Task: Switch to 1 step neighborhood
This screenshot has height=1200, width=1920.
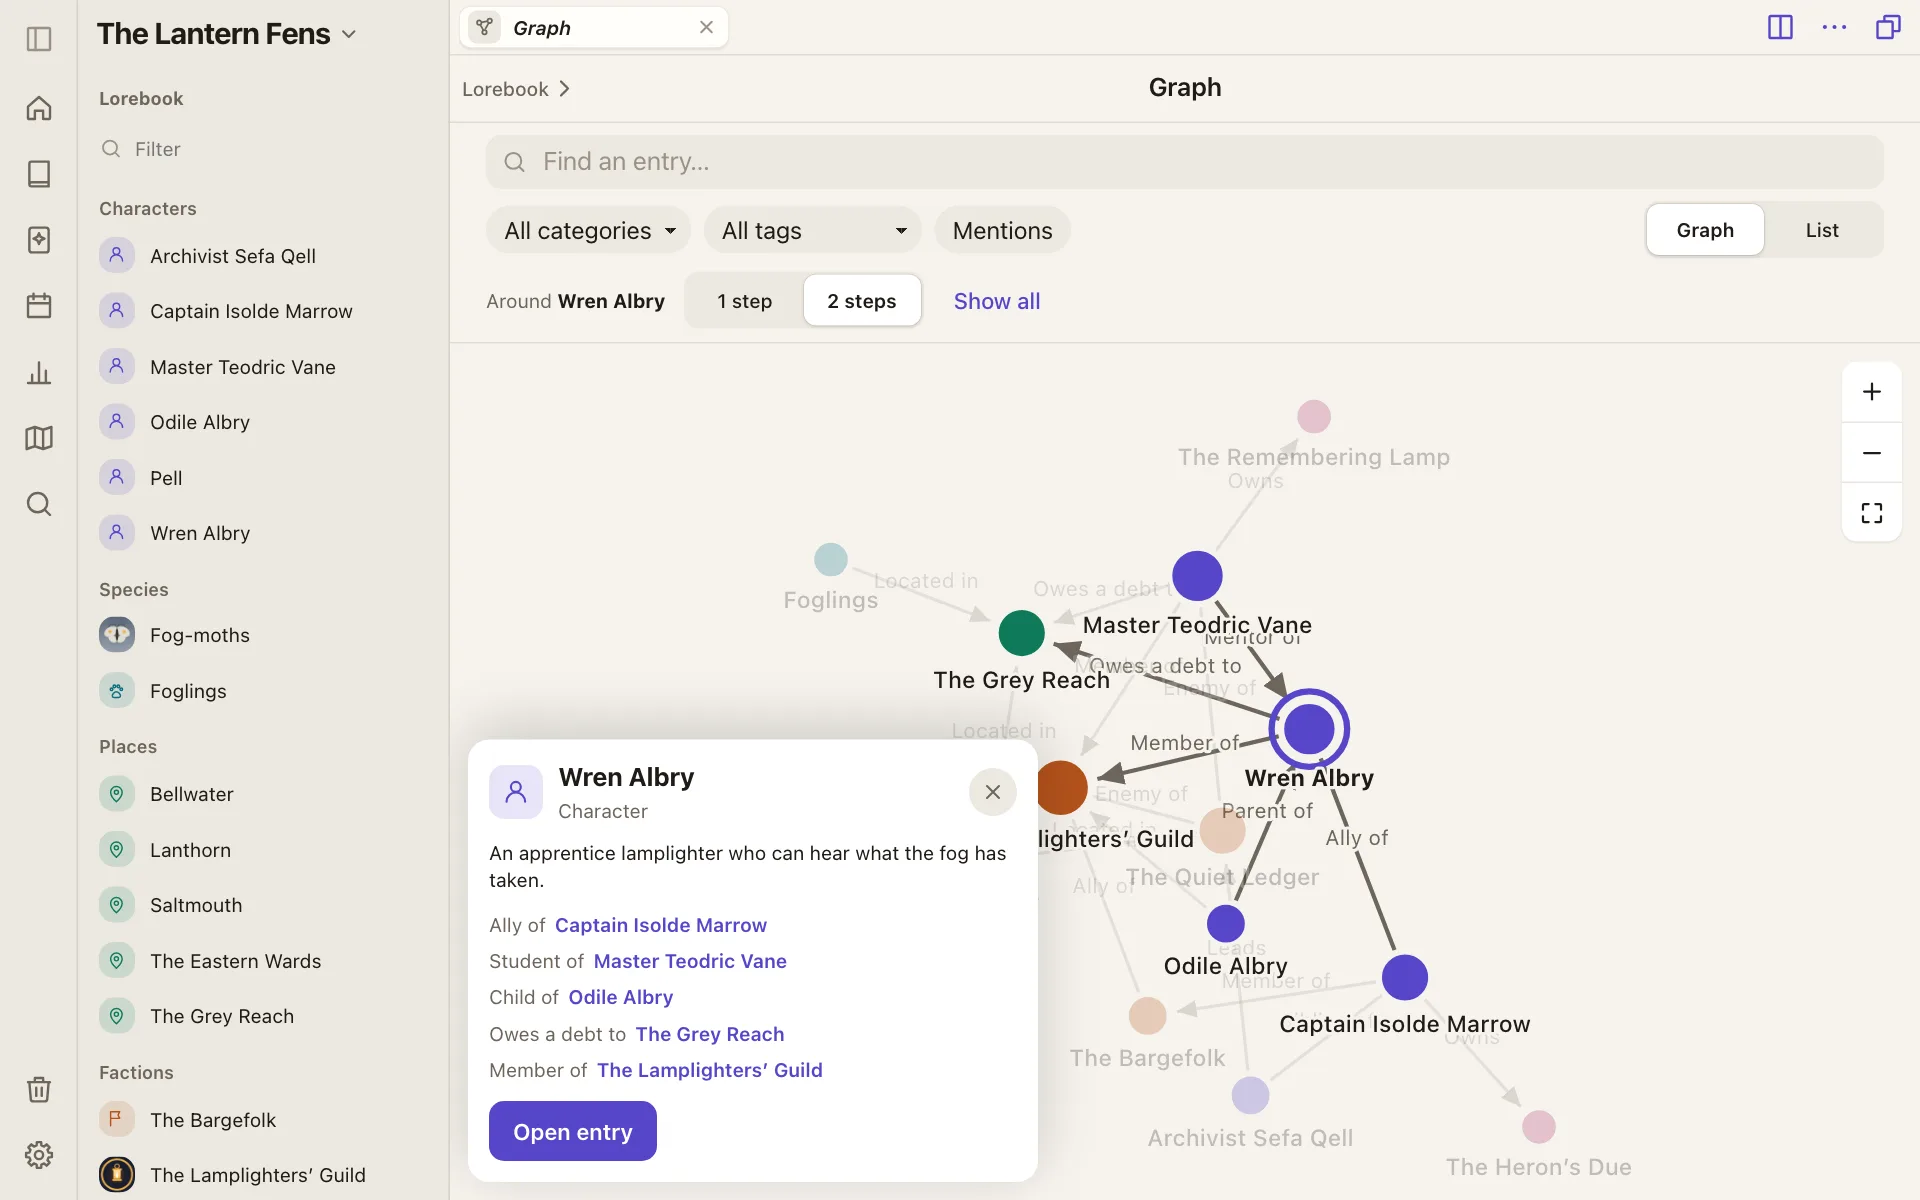Action: 744,301
